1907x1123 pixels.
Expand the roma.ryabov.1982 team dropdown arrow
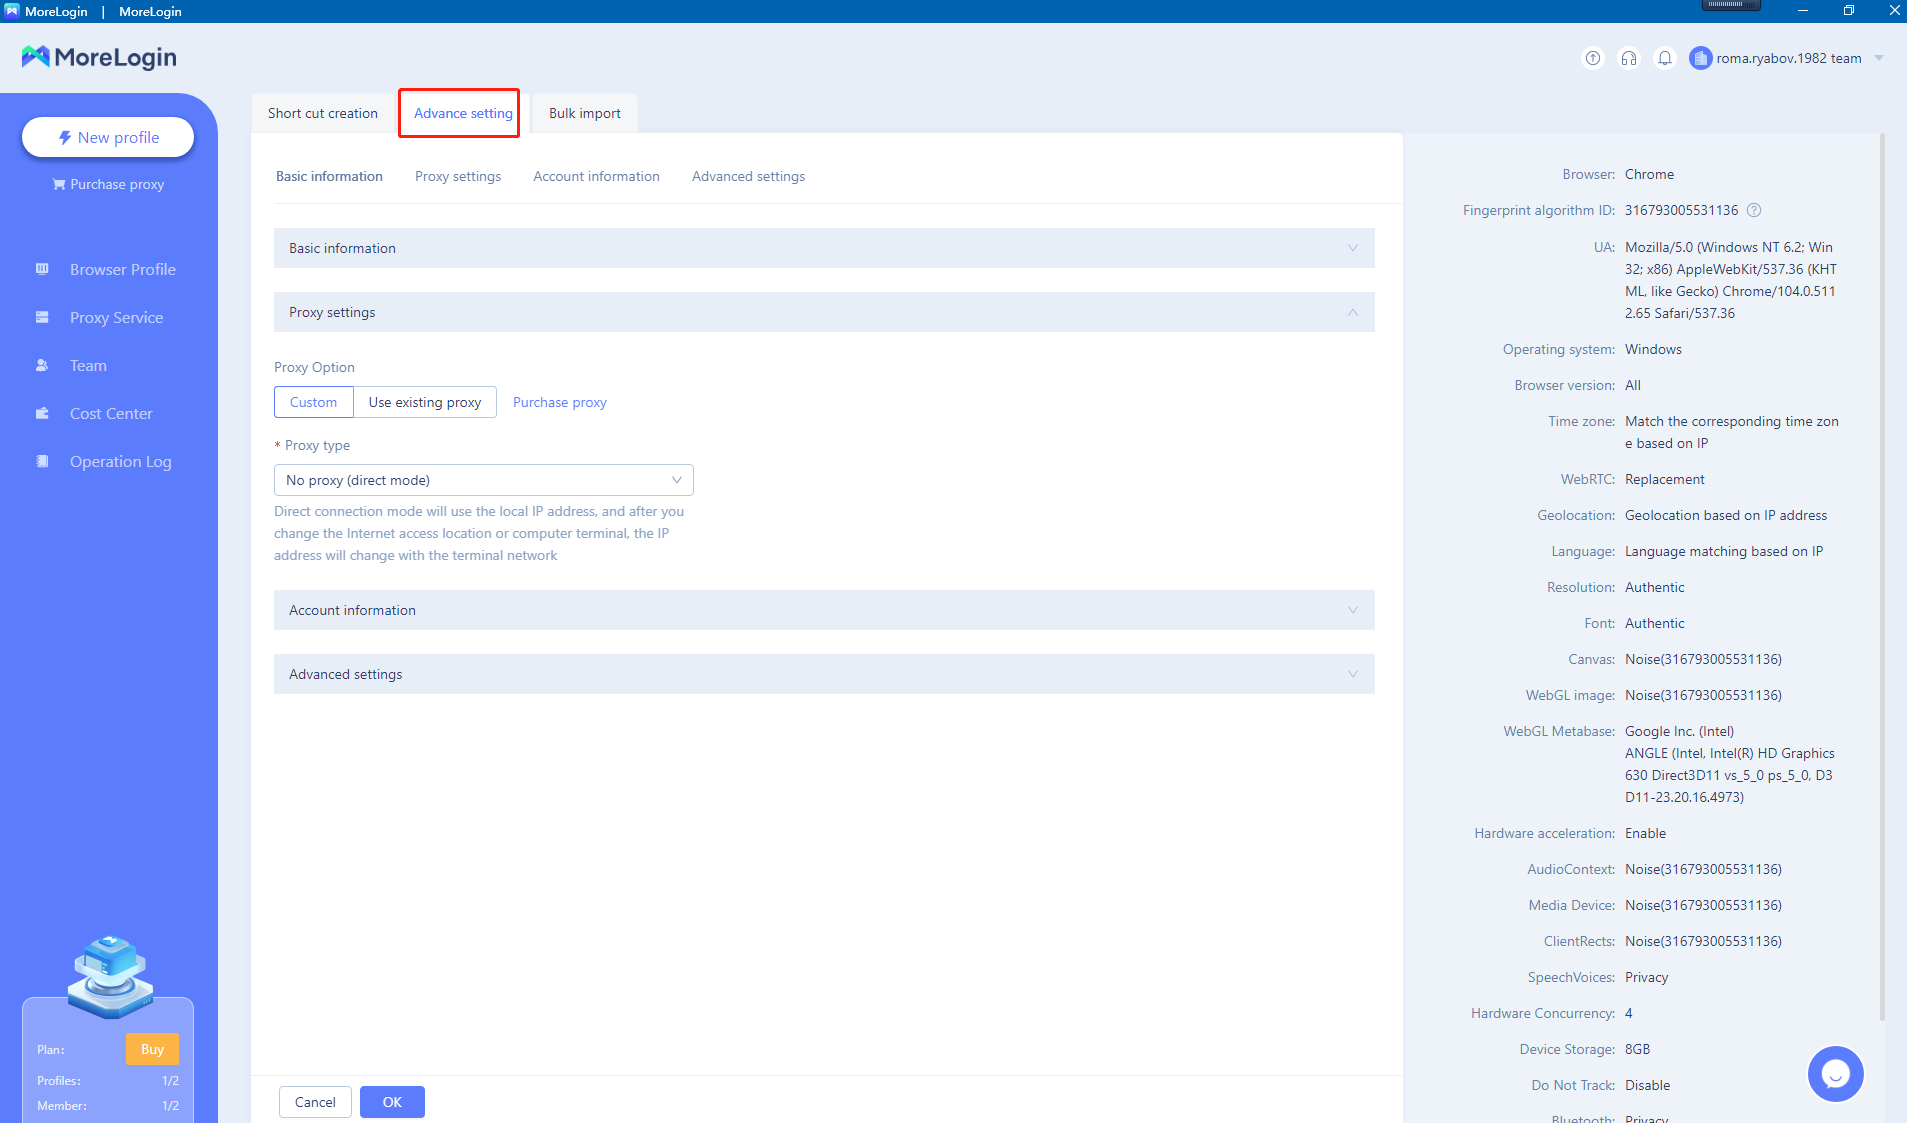(x=1879, y=58)
